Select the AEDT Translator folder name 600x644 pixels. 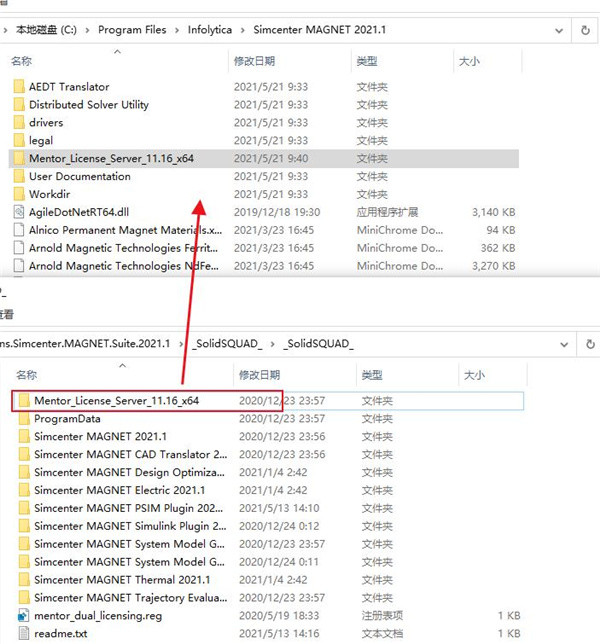tap(69, 87)
